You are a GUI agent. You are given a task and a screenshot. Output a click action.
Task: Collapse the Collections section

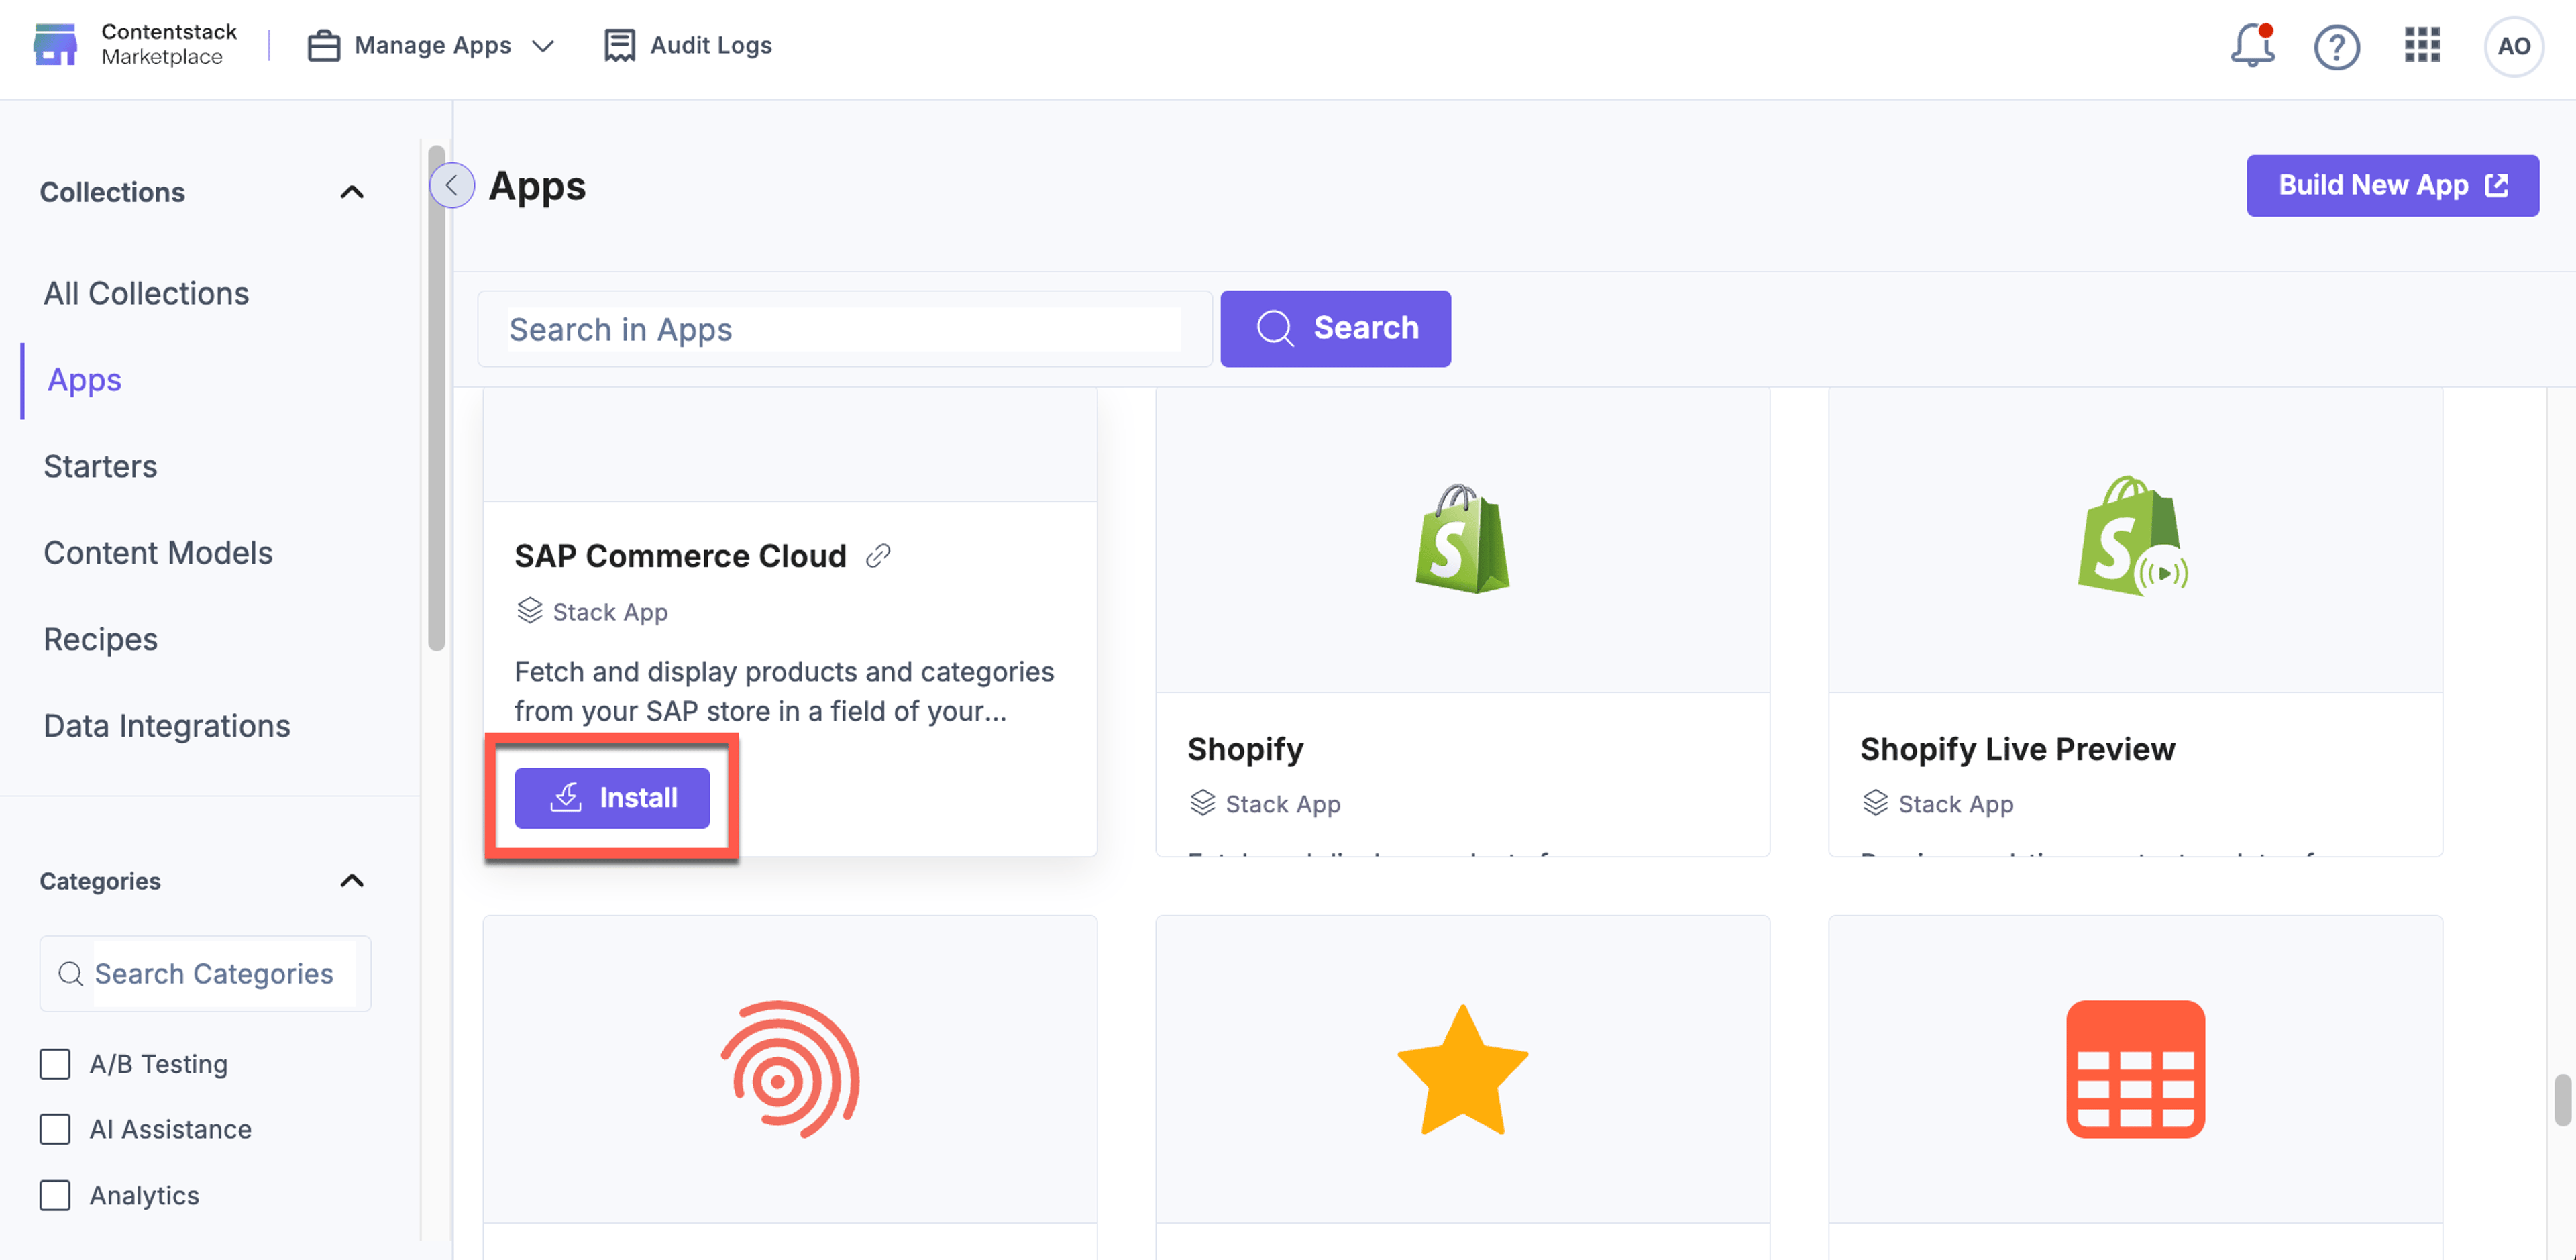click(352, 191)
